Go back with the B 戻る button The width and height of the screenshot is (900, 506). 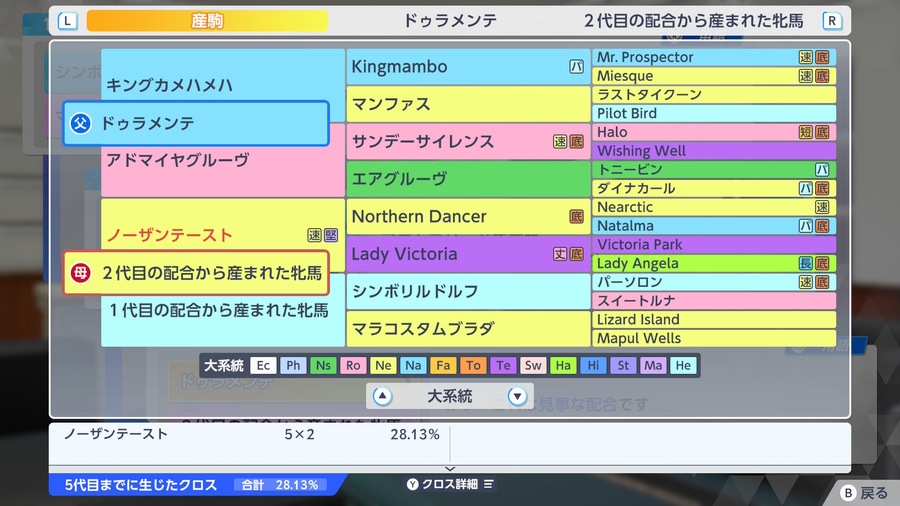tap(864, 493)
